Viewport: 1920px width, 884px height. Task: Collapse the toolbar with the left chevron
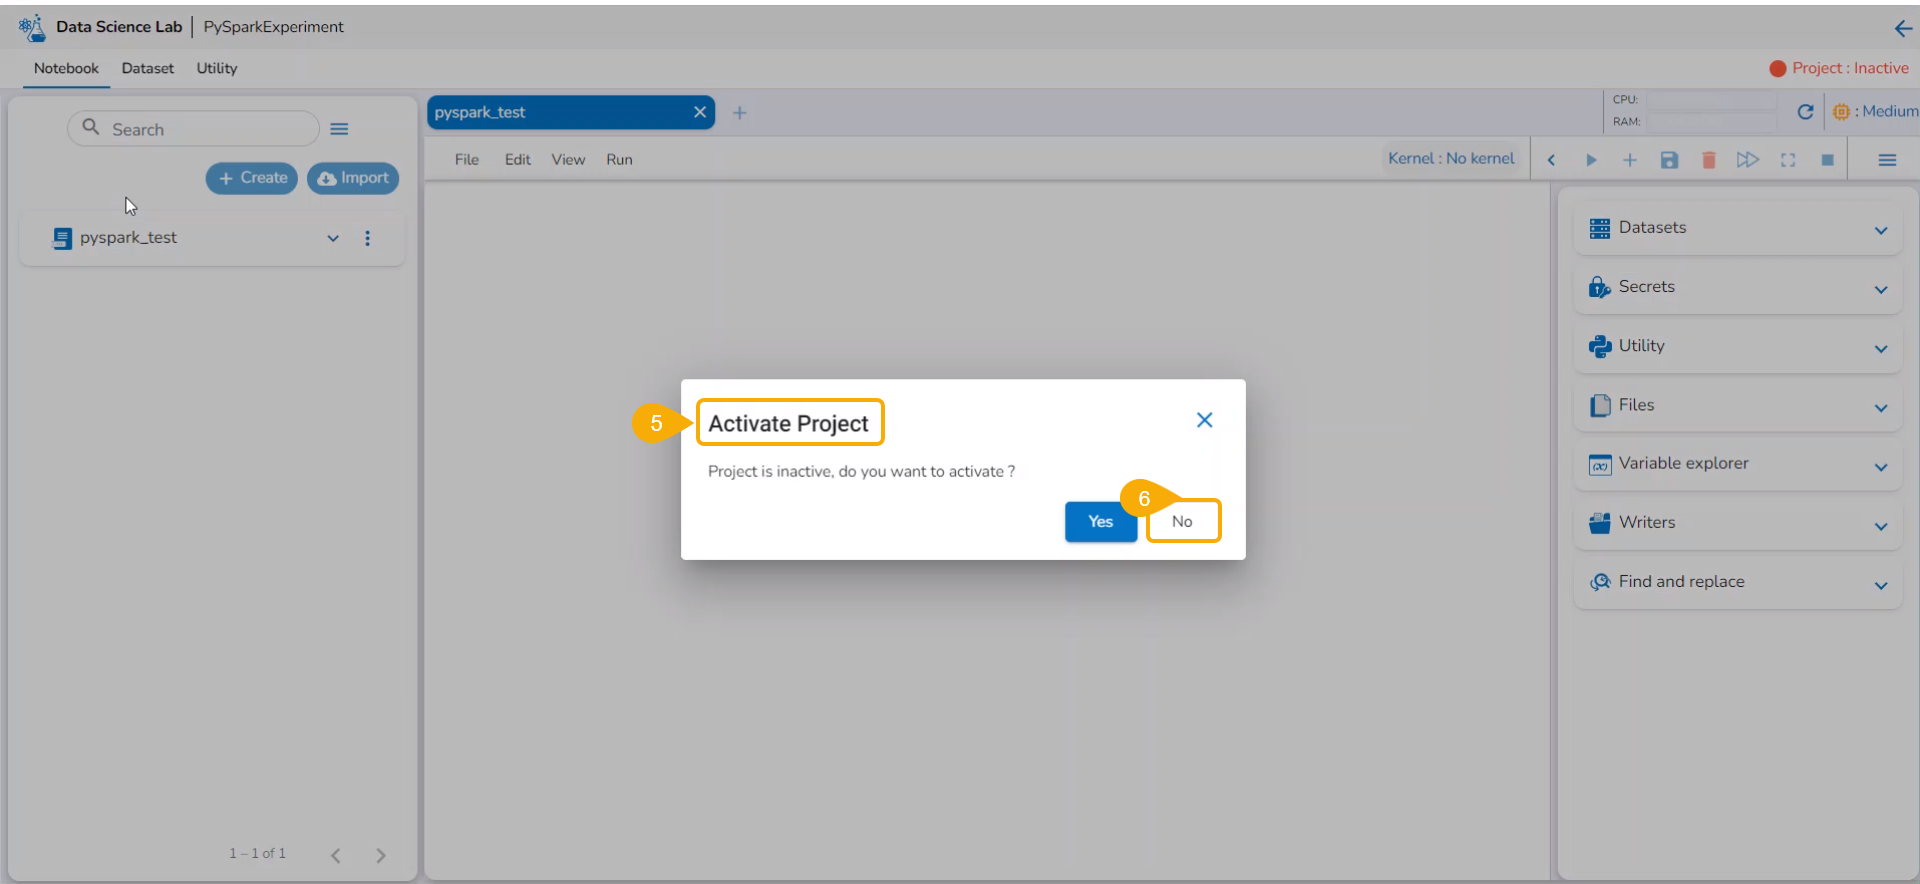(1551, 160)
